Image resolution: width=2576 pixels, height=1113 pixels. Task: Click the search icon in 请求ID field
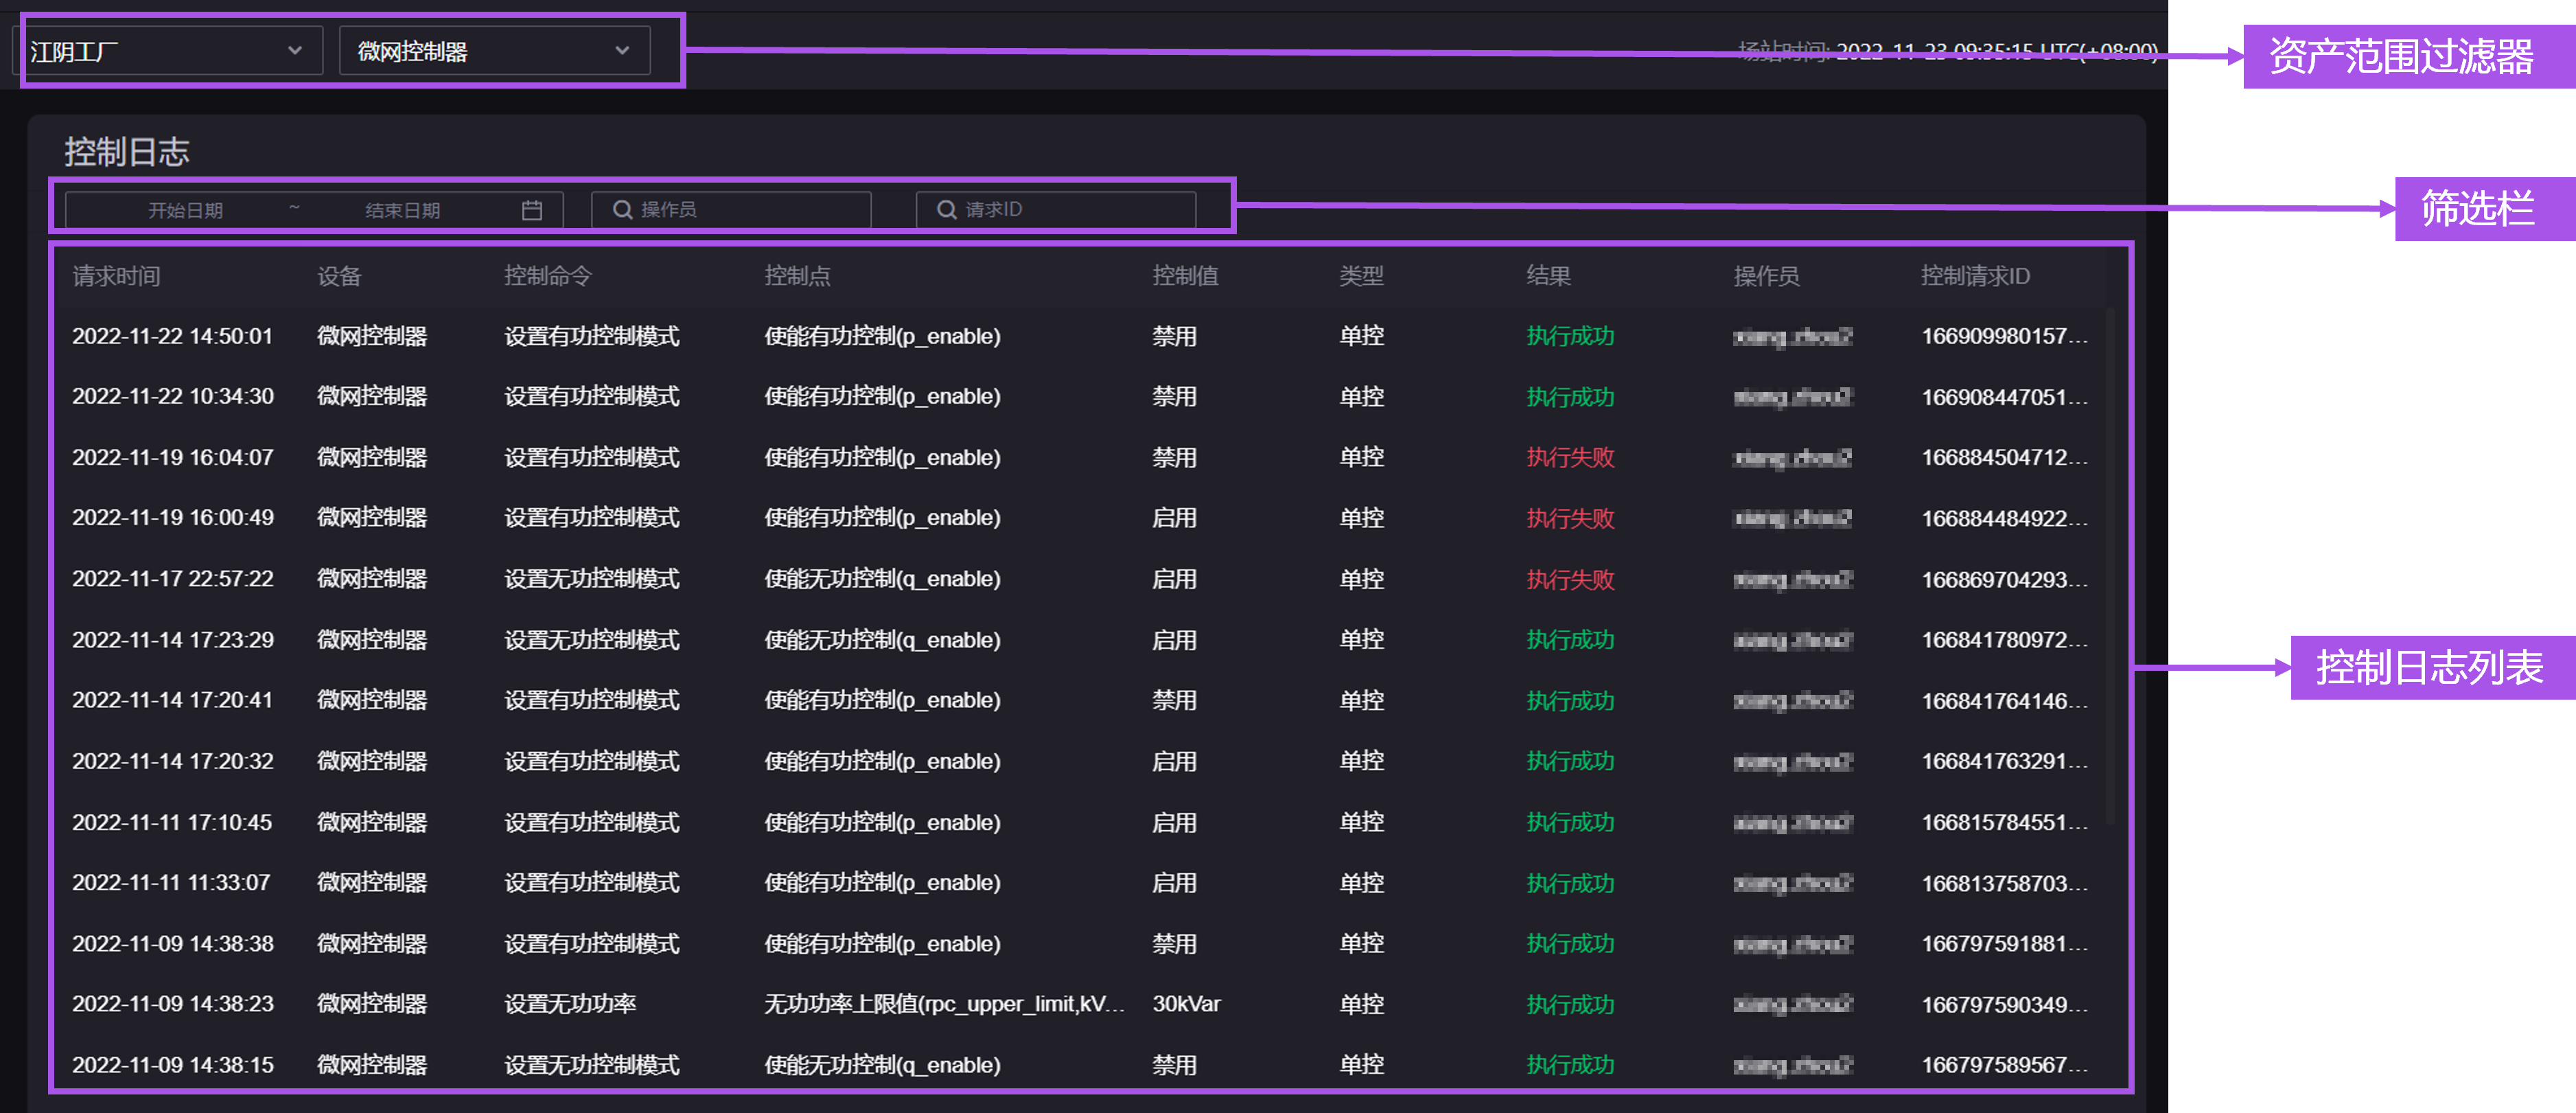point(946,210)
